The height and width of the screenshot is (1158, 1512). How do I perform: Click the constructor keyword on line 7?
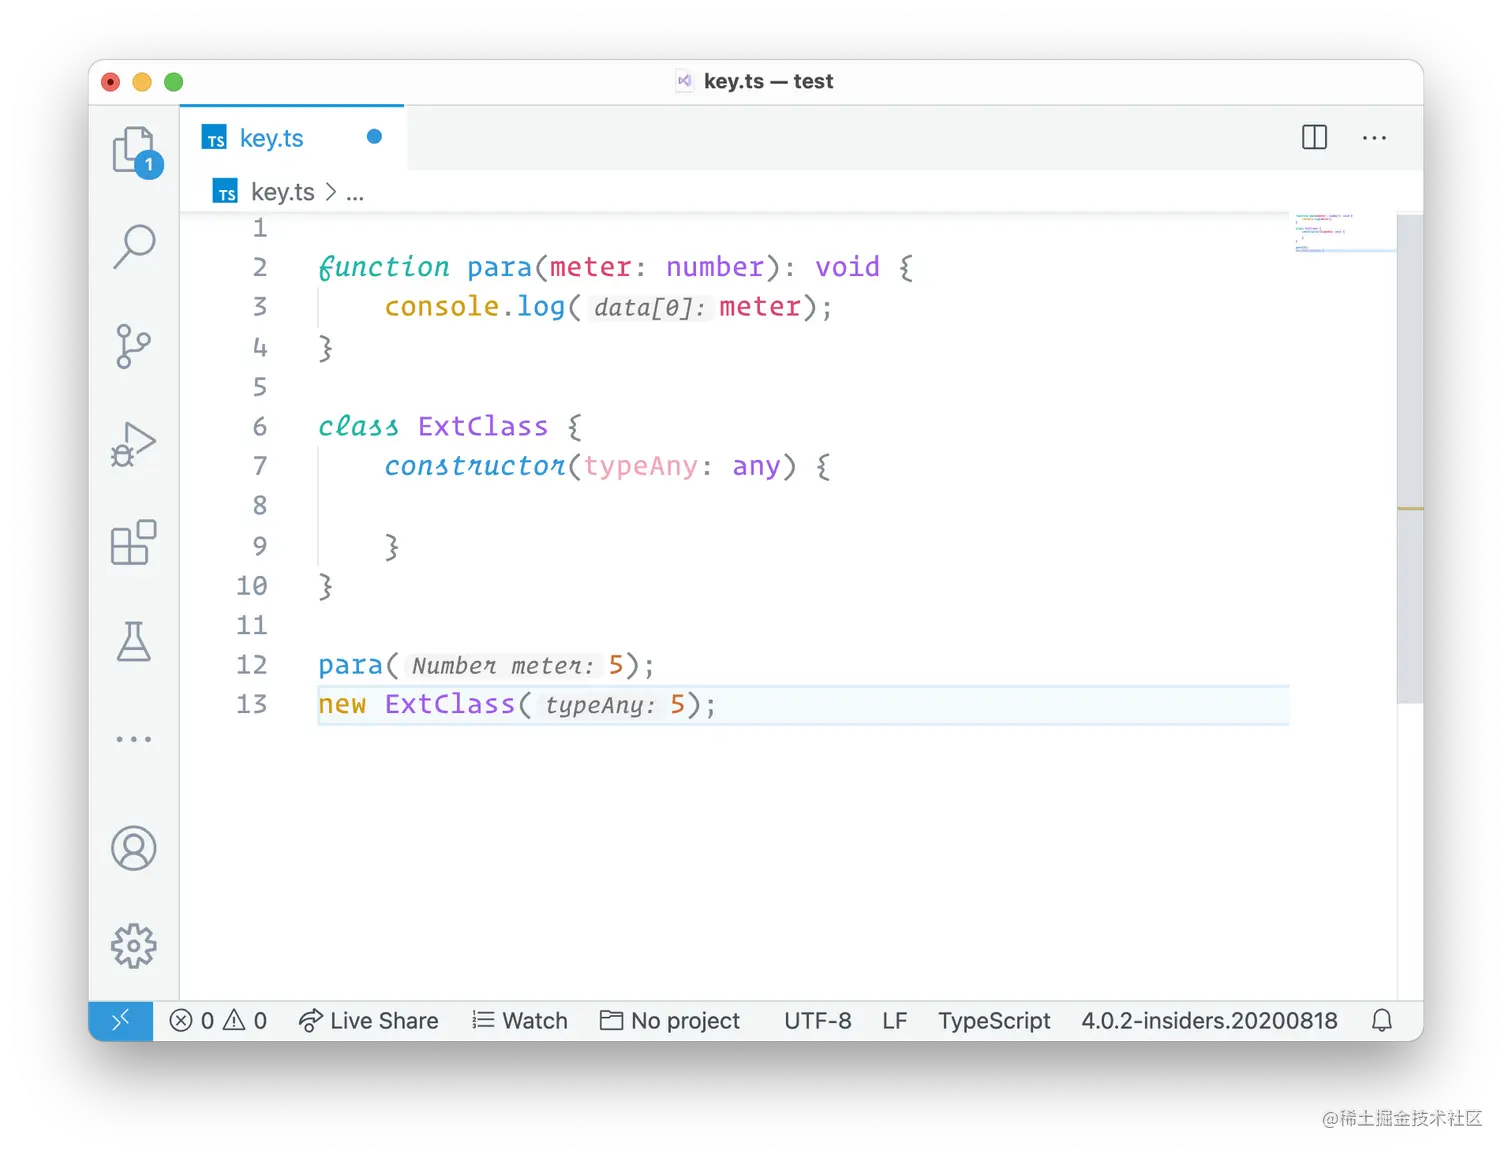pos(475,466)
